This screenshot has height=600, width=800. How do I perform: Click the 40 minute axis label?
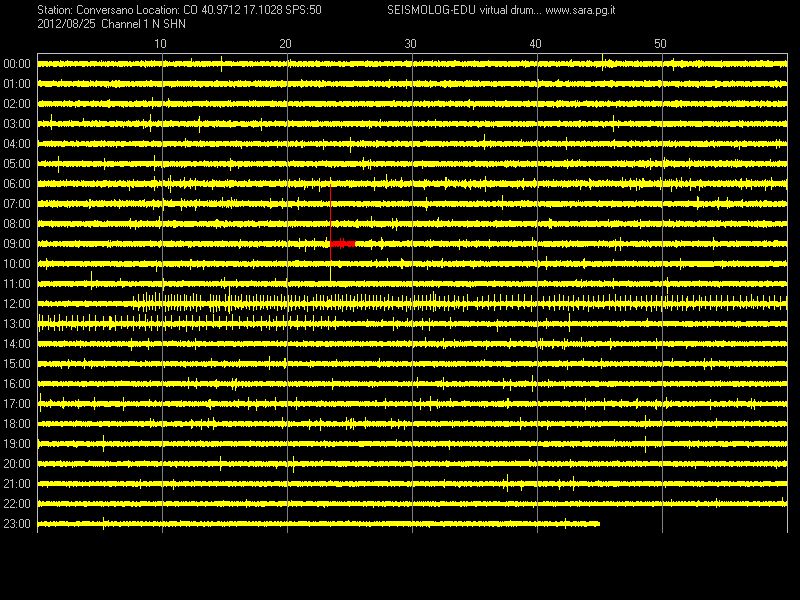tap(535, 44)
